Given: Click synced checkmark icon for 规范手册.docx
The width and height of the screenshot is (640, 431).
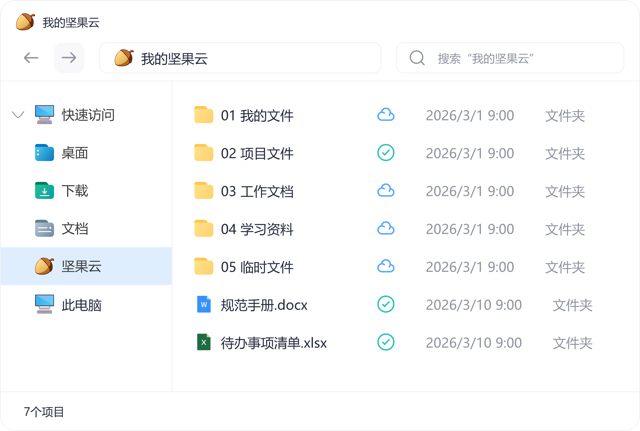Looking at the screenshot, I should click(386, 304).
